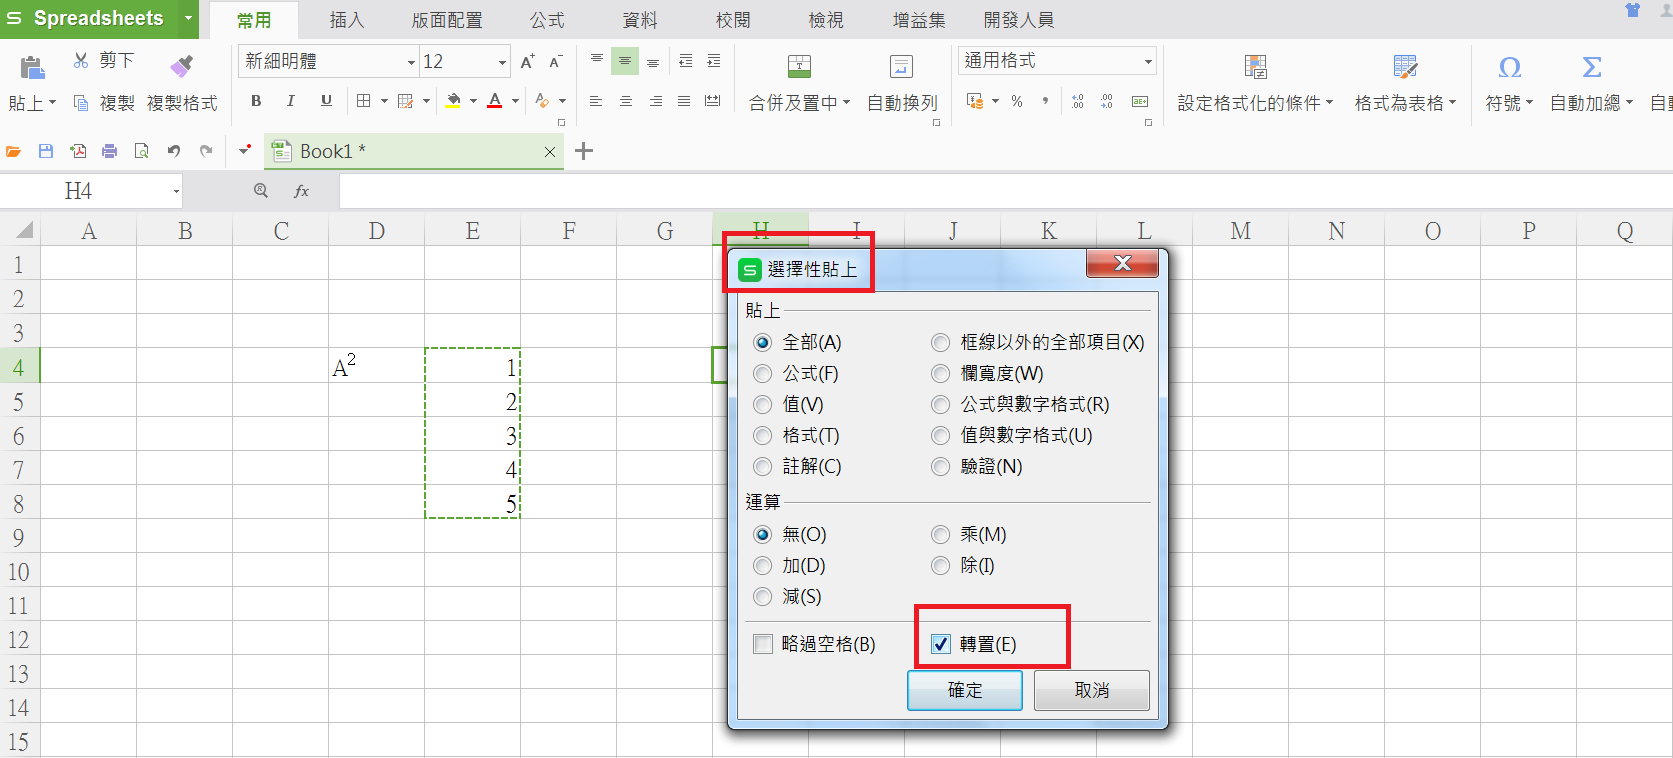Toggle underline formatting
Image resolution: width=1673 pixels, height=758 pixels.
(x=326, y=101)
